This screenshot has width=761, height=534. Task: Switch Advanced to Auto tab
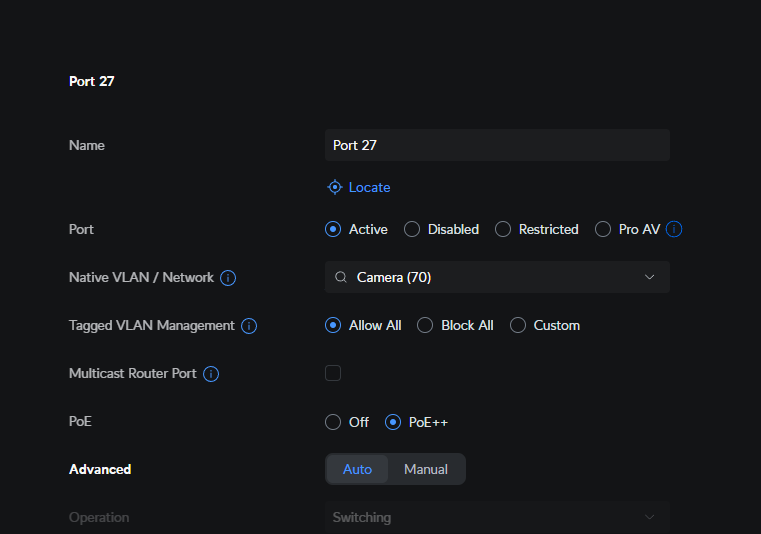pos(358,469)
